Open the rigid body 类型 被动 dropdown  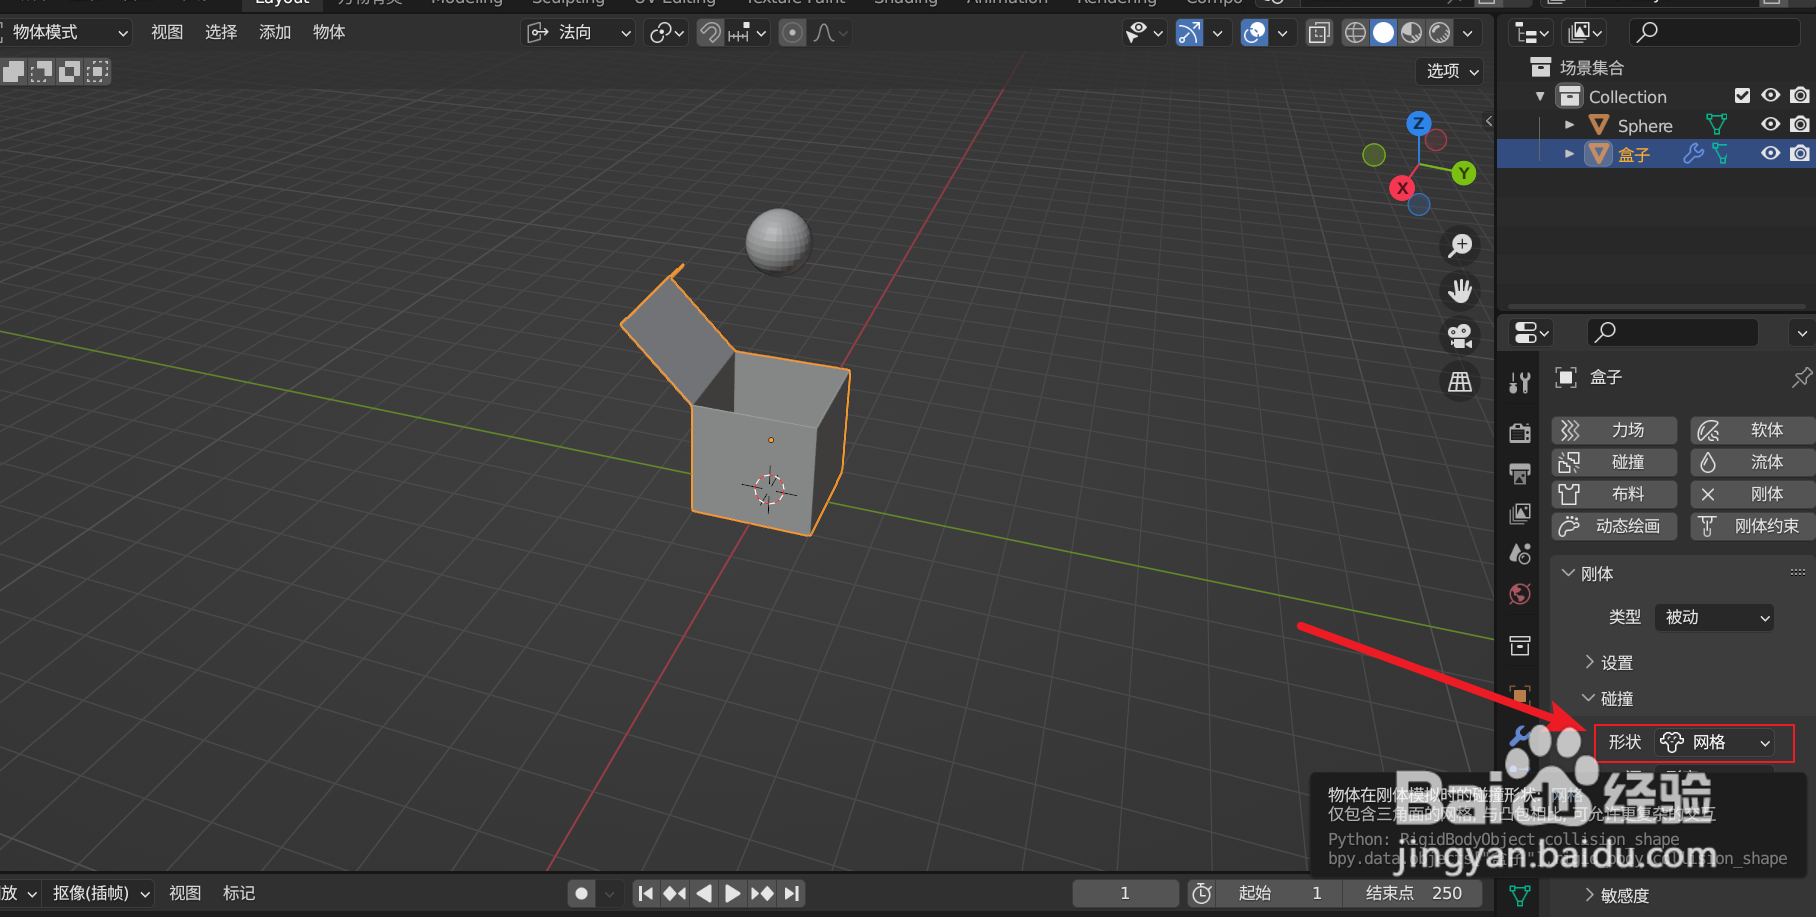pyautogui.click(x=1714, y=617)
